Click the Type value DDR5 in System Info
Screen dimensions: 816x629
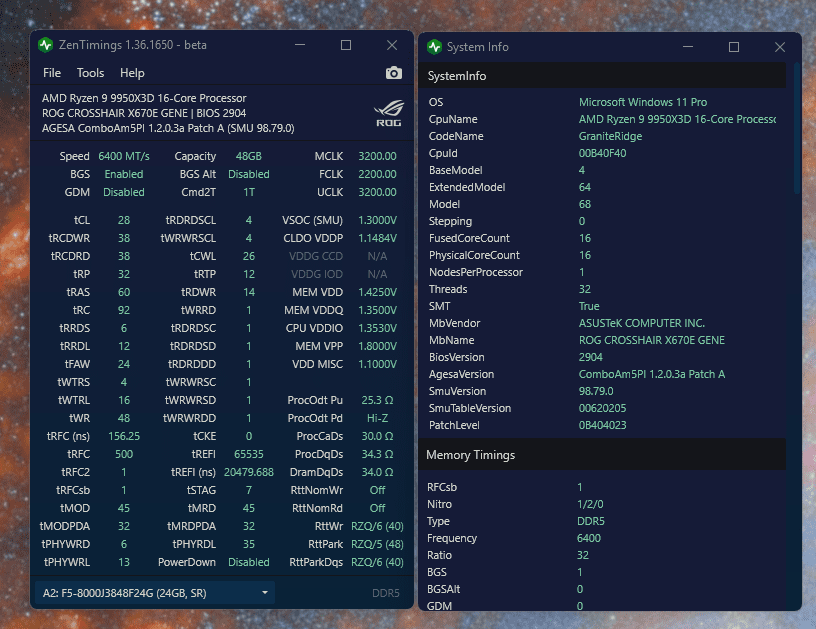pos(591,521)
